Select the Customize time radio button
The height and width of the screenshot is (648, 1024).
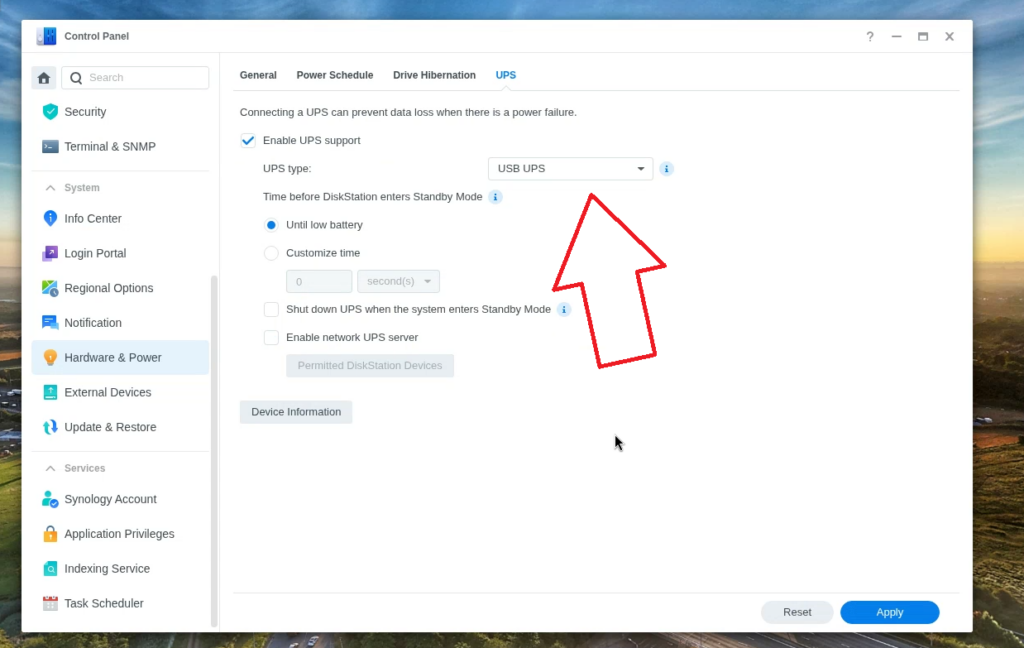271,253
